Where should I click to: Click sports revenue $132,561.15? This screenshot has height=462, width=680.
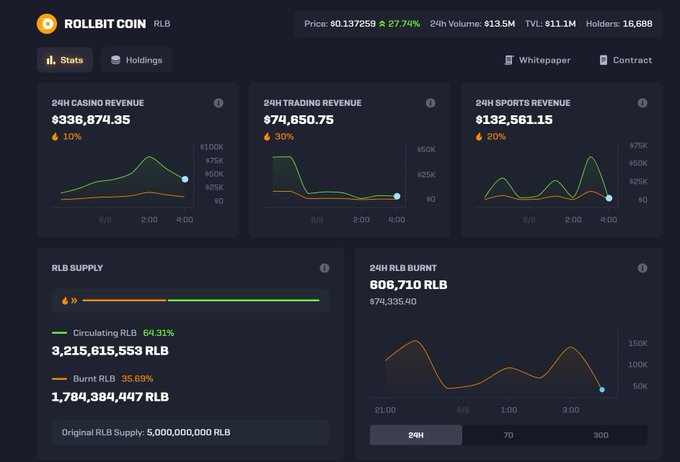(x=514, y=120)
